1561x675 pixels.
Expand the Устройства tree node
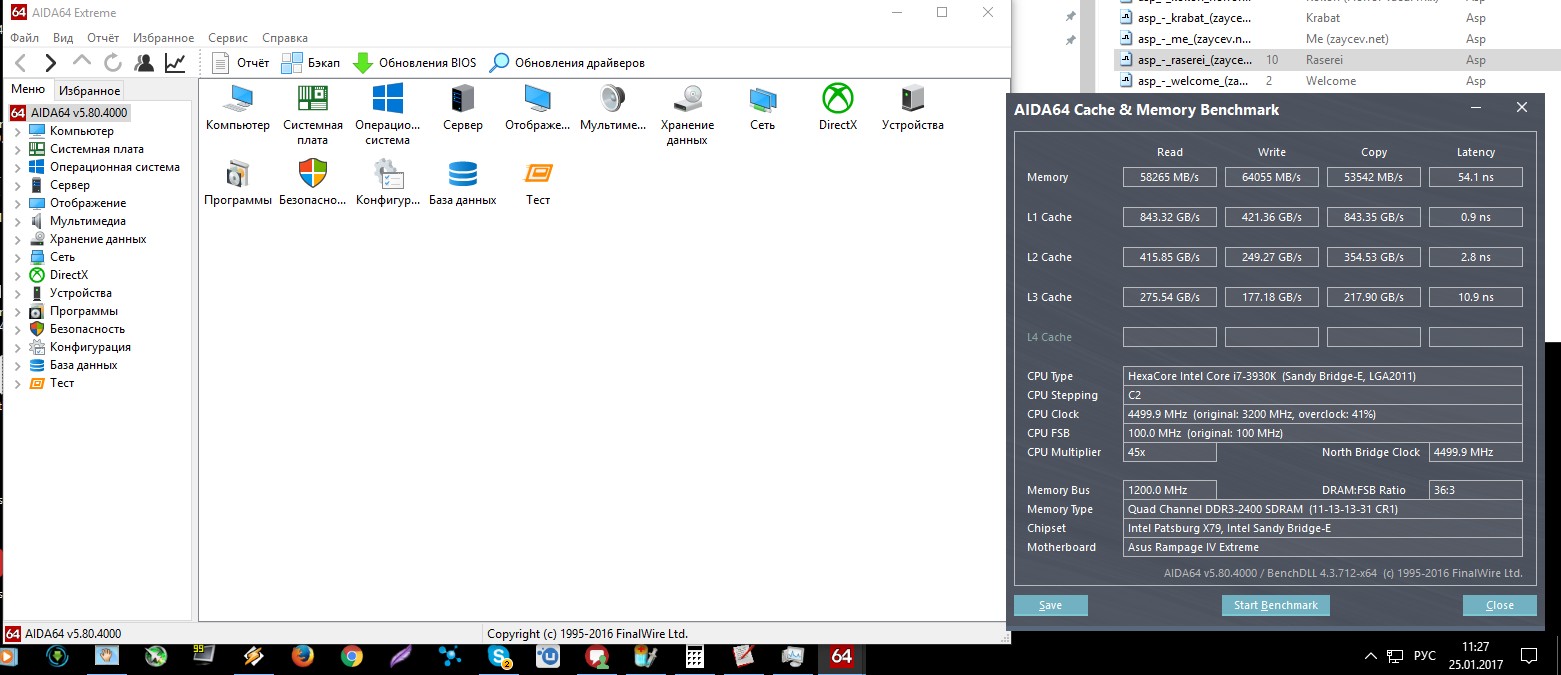pos(17,293)
